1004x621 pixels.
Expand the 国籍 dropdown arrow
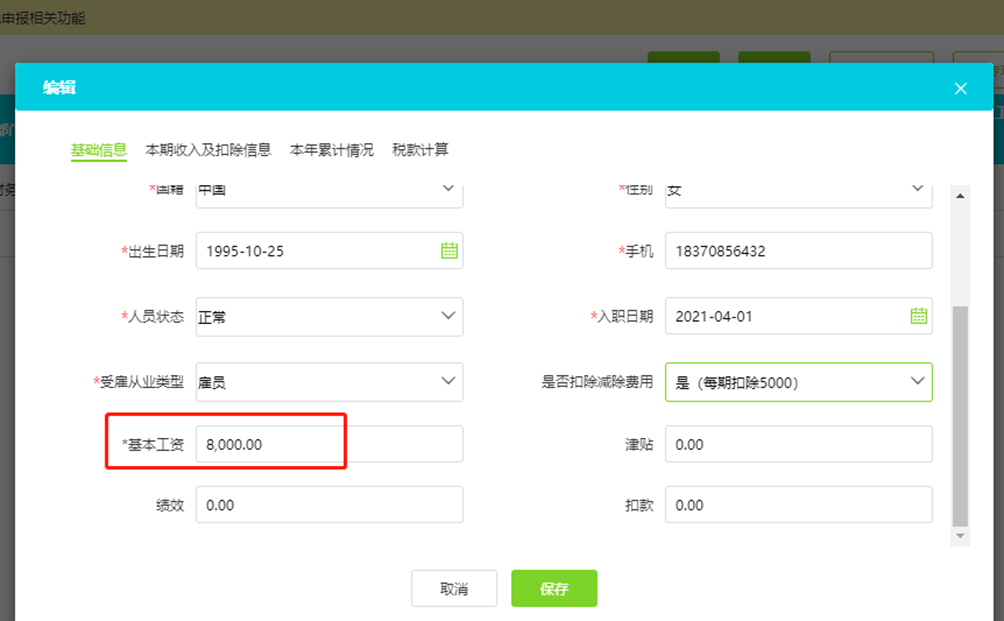(448, 189)
